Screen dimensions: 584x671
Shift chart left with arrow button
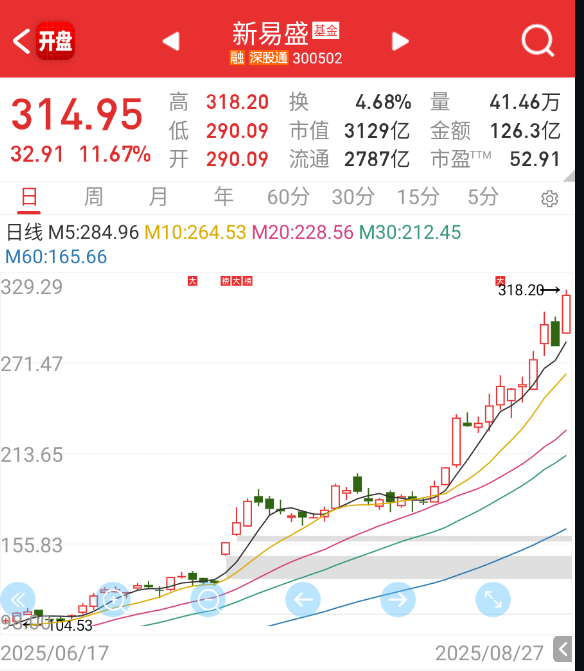click(303, 600)
